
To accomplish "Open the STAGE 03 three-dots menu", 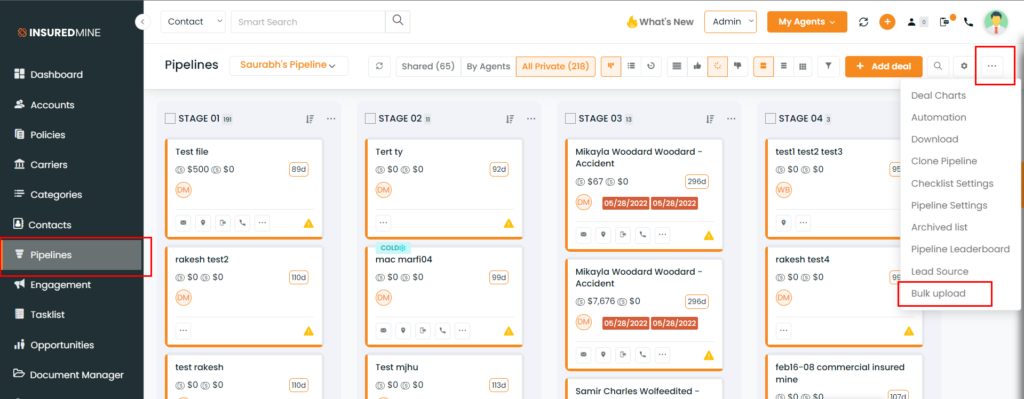I will (x=731, y=119).
